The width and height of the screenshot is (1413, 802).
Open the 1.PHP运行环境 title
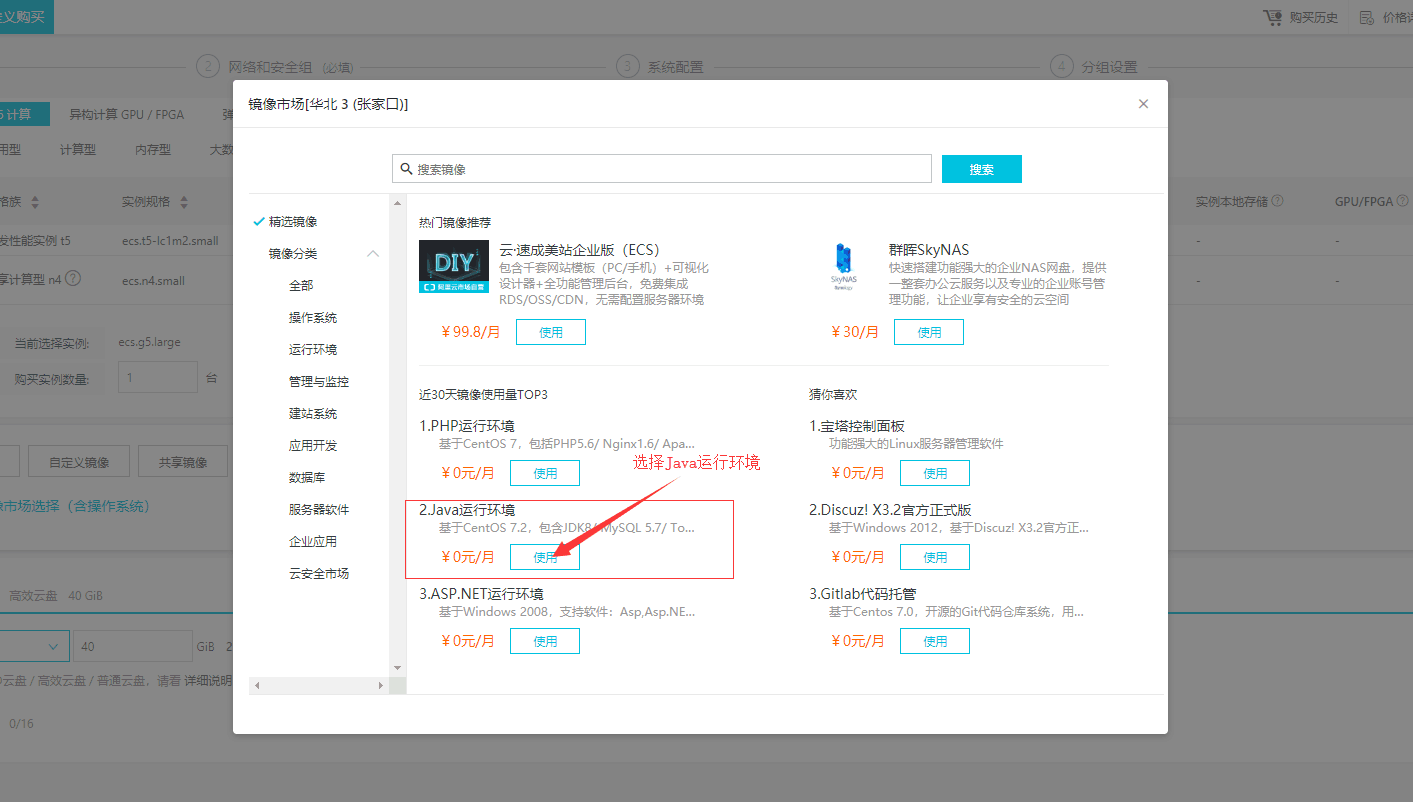pyautogui.click(x=467, y=426)
